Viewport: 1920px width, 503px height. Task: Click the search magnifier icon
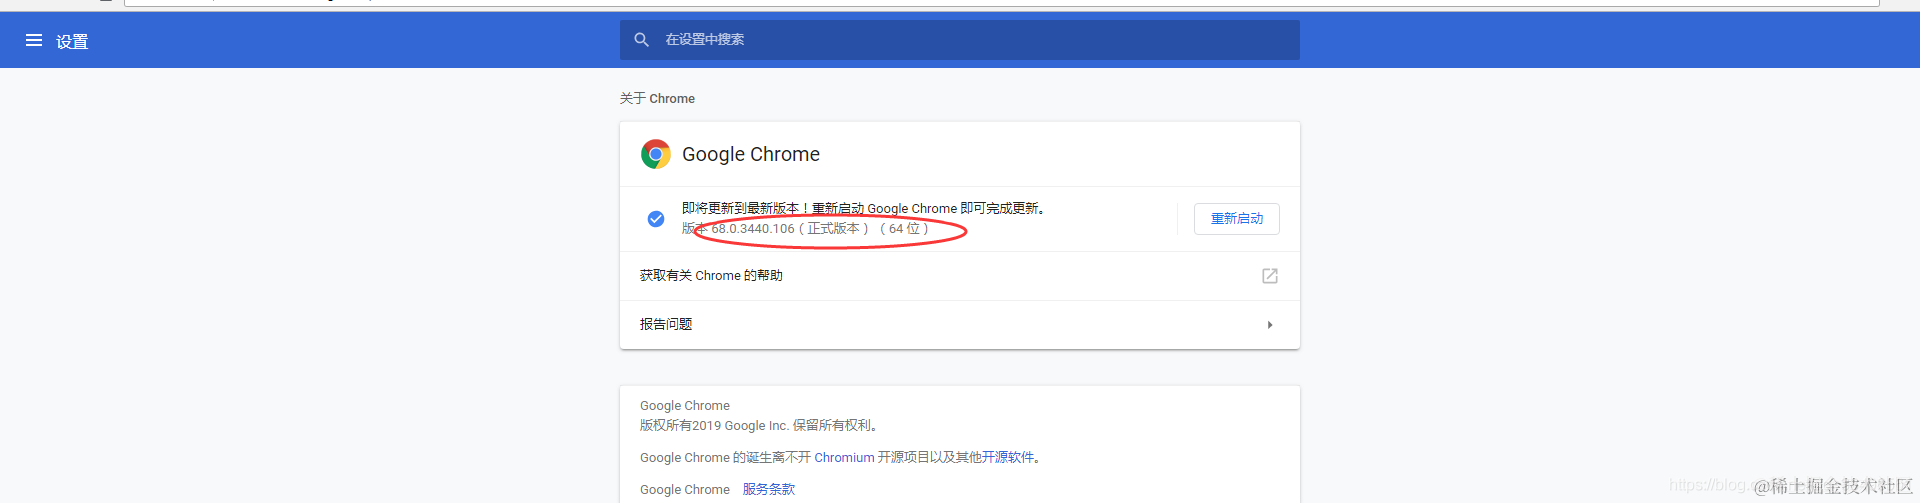click(642, 40)
